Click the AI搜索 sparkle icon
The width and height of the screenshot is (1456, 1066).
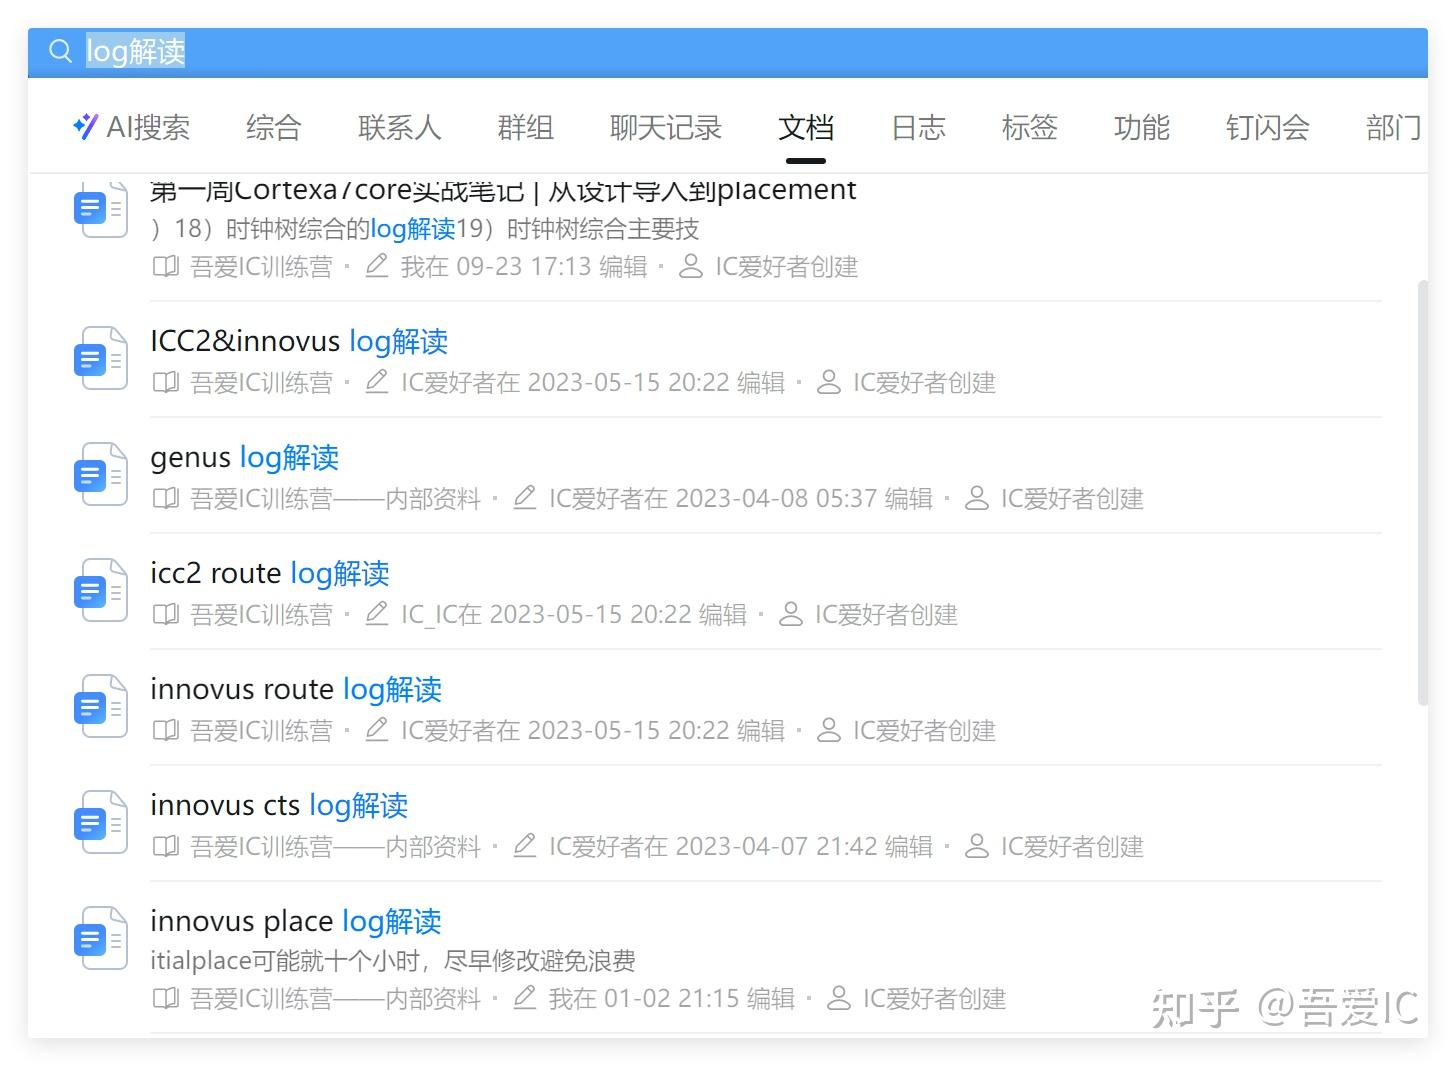84,126
